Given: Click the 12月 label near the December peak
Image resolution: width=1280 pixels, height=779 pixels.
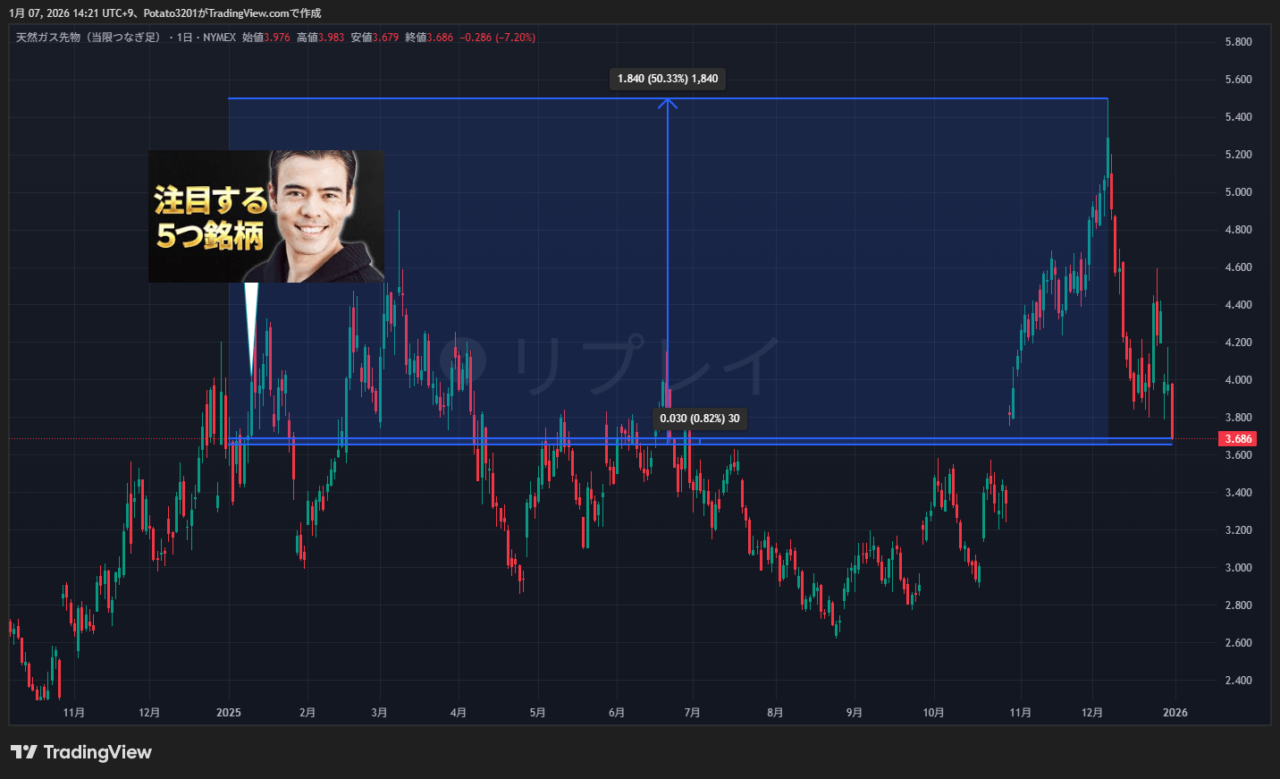Looking at the screenshot, I should (x=1092, y=713).
